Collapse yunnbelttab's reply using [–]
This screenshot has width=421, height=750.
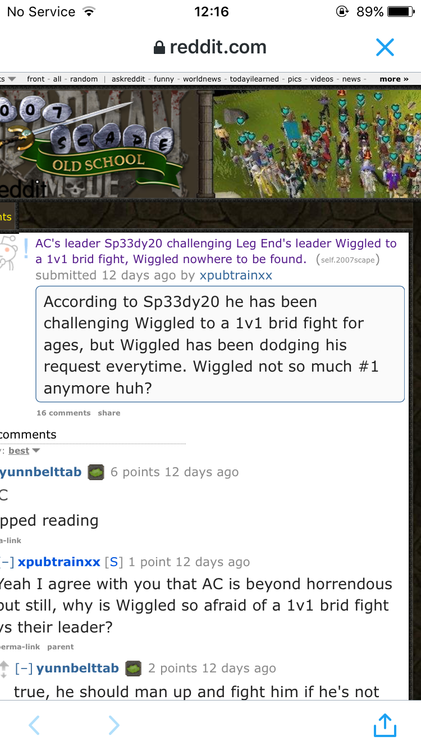23,668
